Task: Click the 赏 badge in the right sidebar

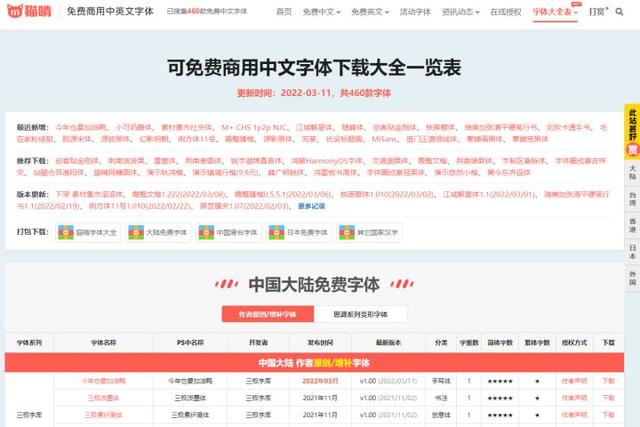Action: click(x=631, y=150)
